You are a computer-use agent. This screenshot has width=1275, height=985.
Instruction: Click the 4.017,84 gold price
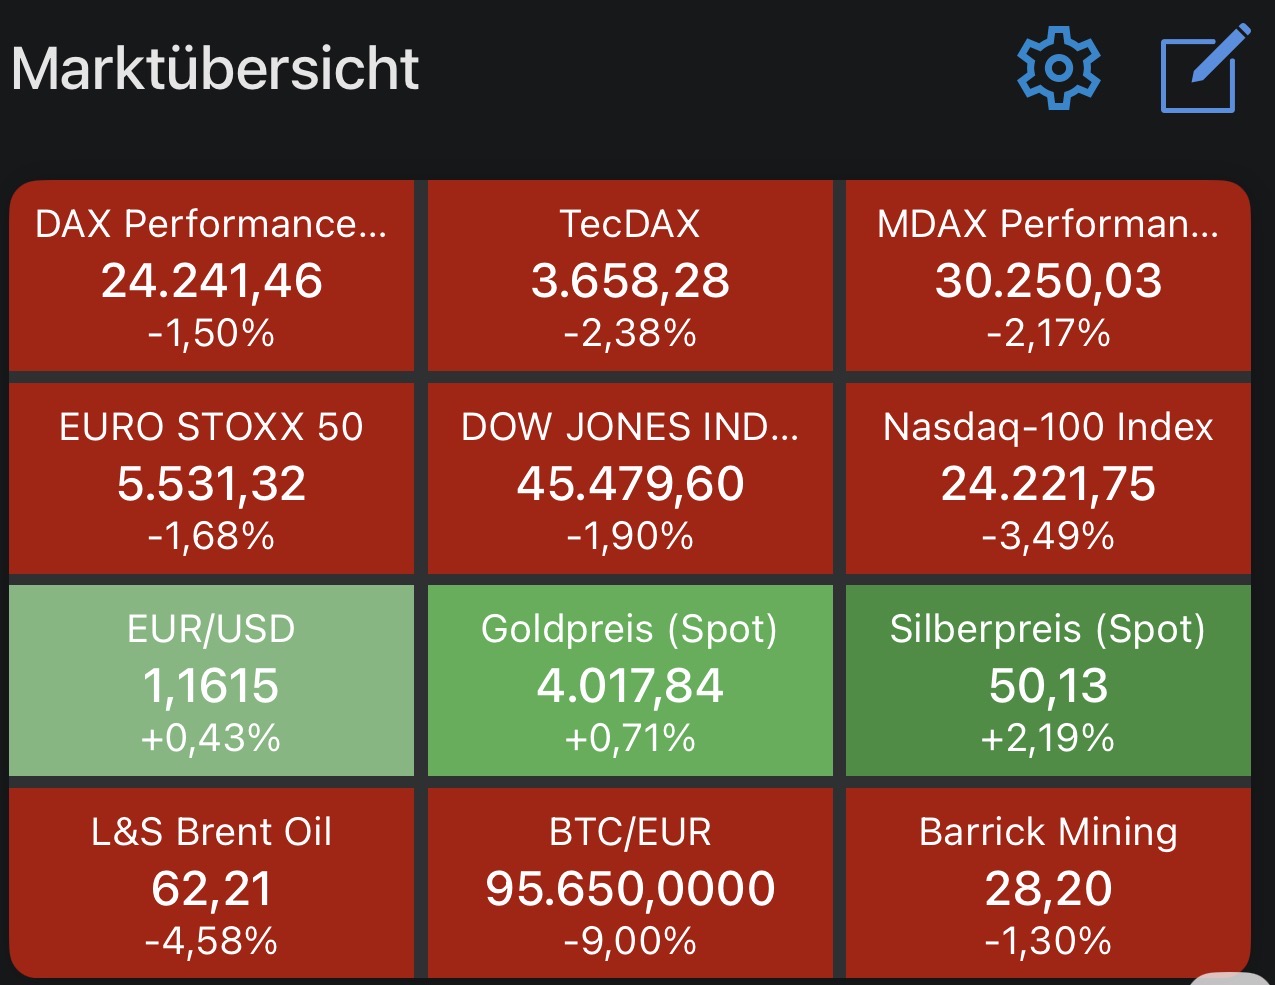(x=630, y=686)
